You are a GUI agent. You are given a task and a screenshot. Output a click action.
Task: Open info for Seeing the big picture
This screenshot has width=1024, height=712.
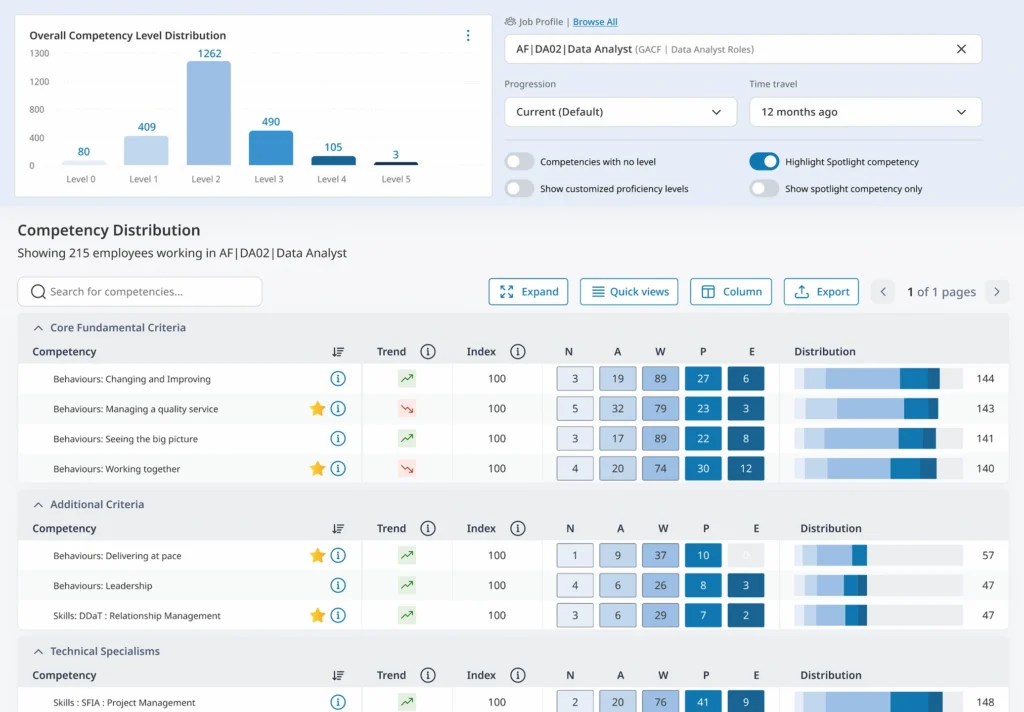point(338,439)
